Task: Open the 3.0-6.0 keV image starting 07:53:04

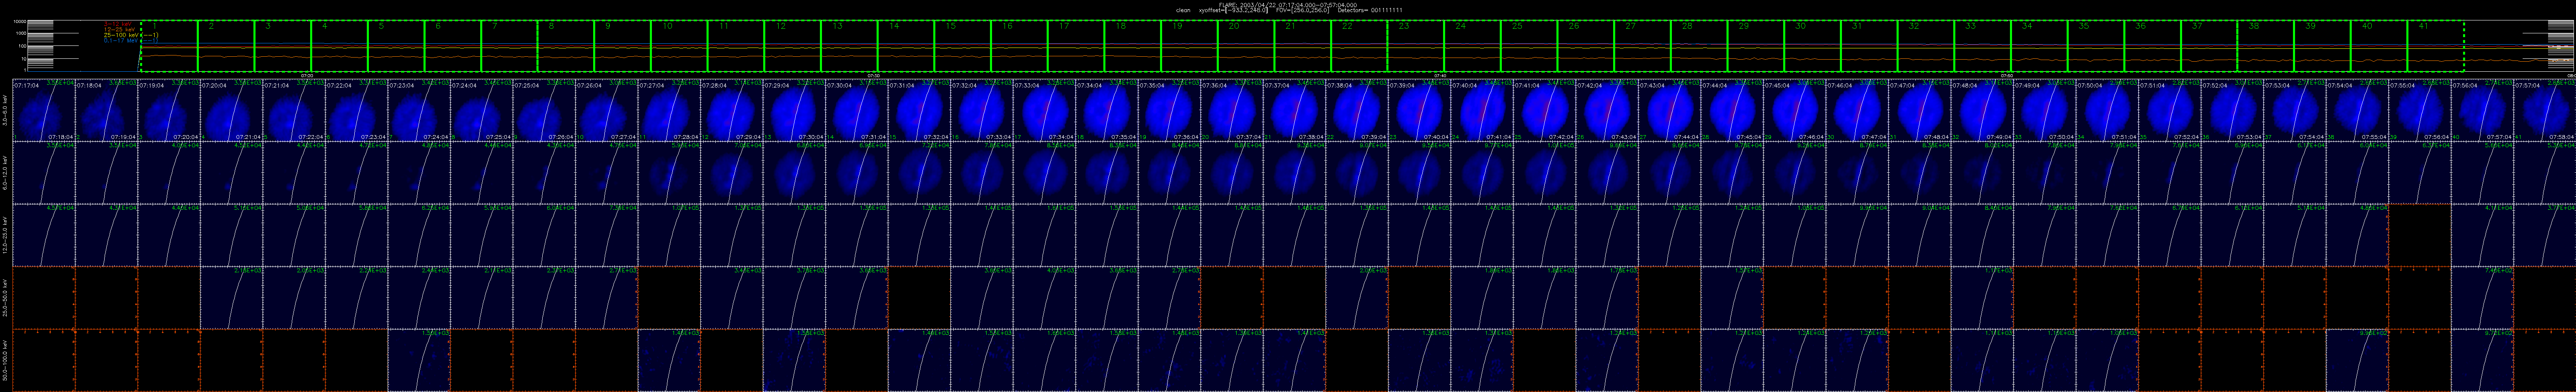Action: click(2295, 110)
